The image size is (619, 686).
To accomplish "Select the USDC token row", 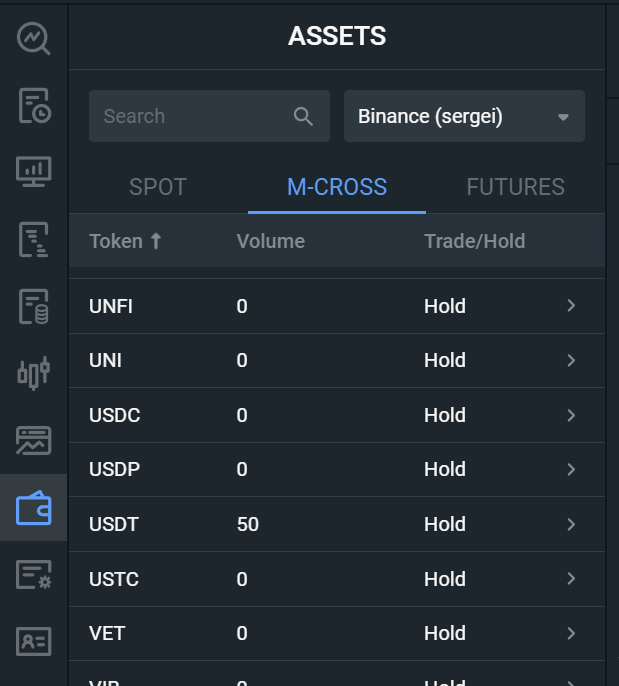I will click(x=115, y=415).
